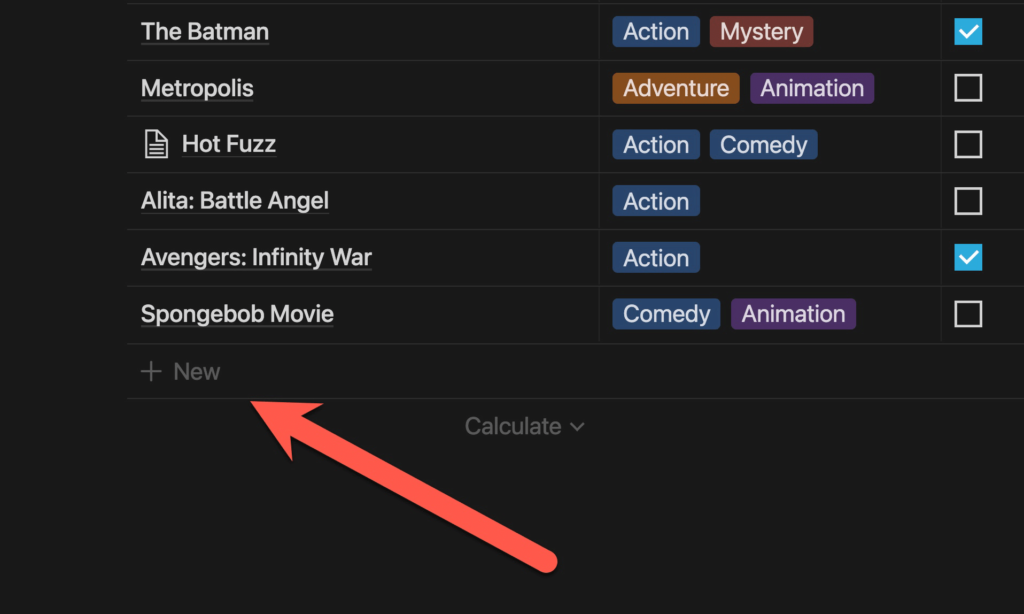Enable the Spongebob Movie checkbox
The width and height of the screenshot is (1024, 614).
pos(968,314)
